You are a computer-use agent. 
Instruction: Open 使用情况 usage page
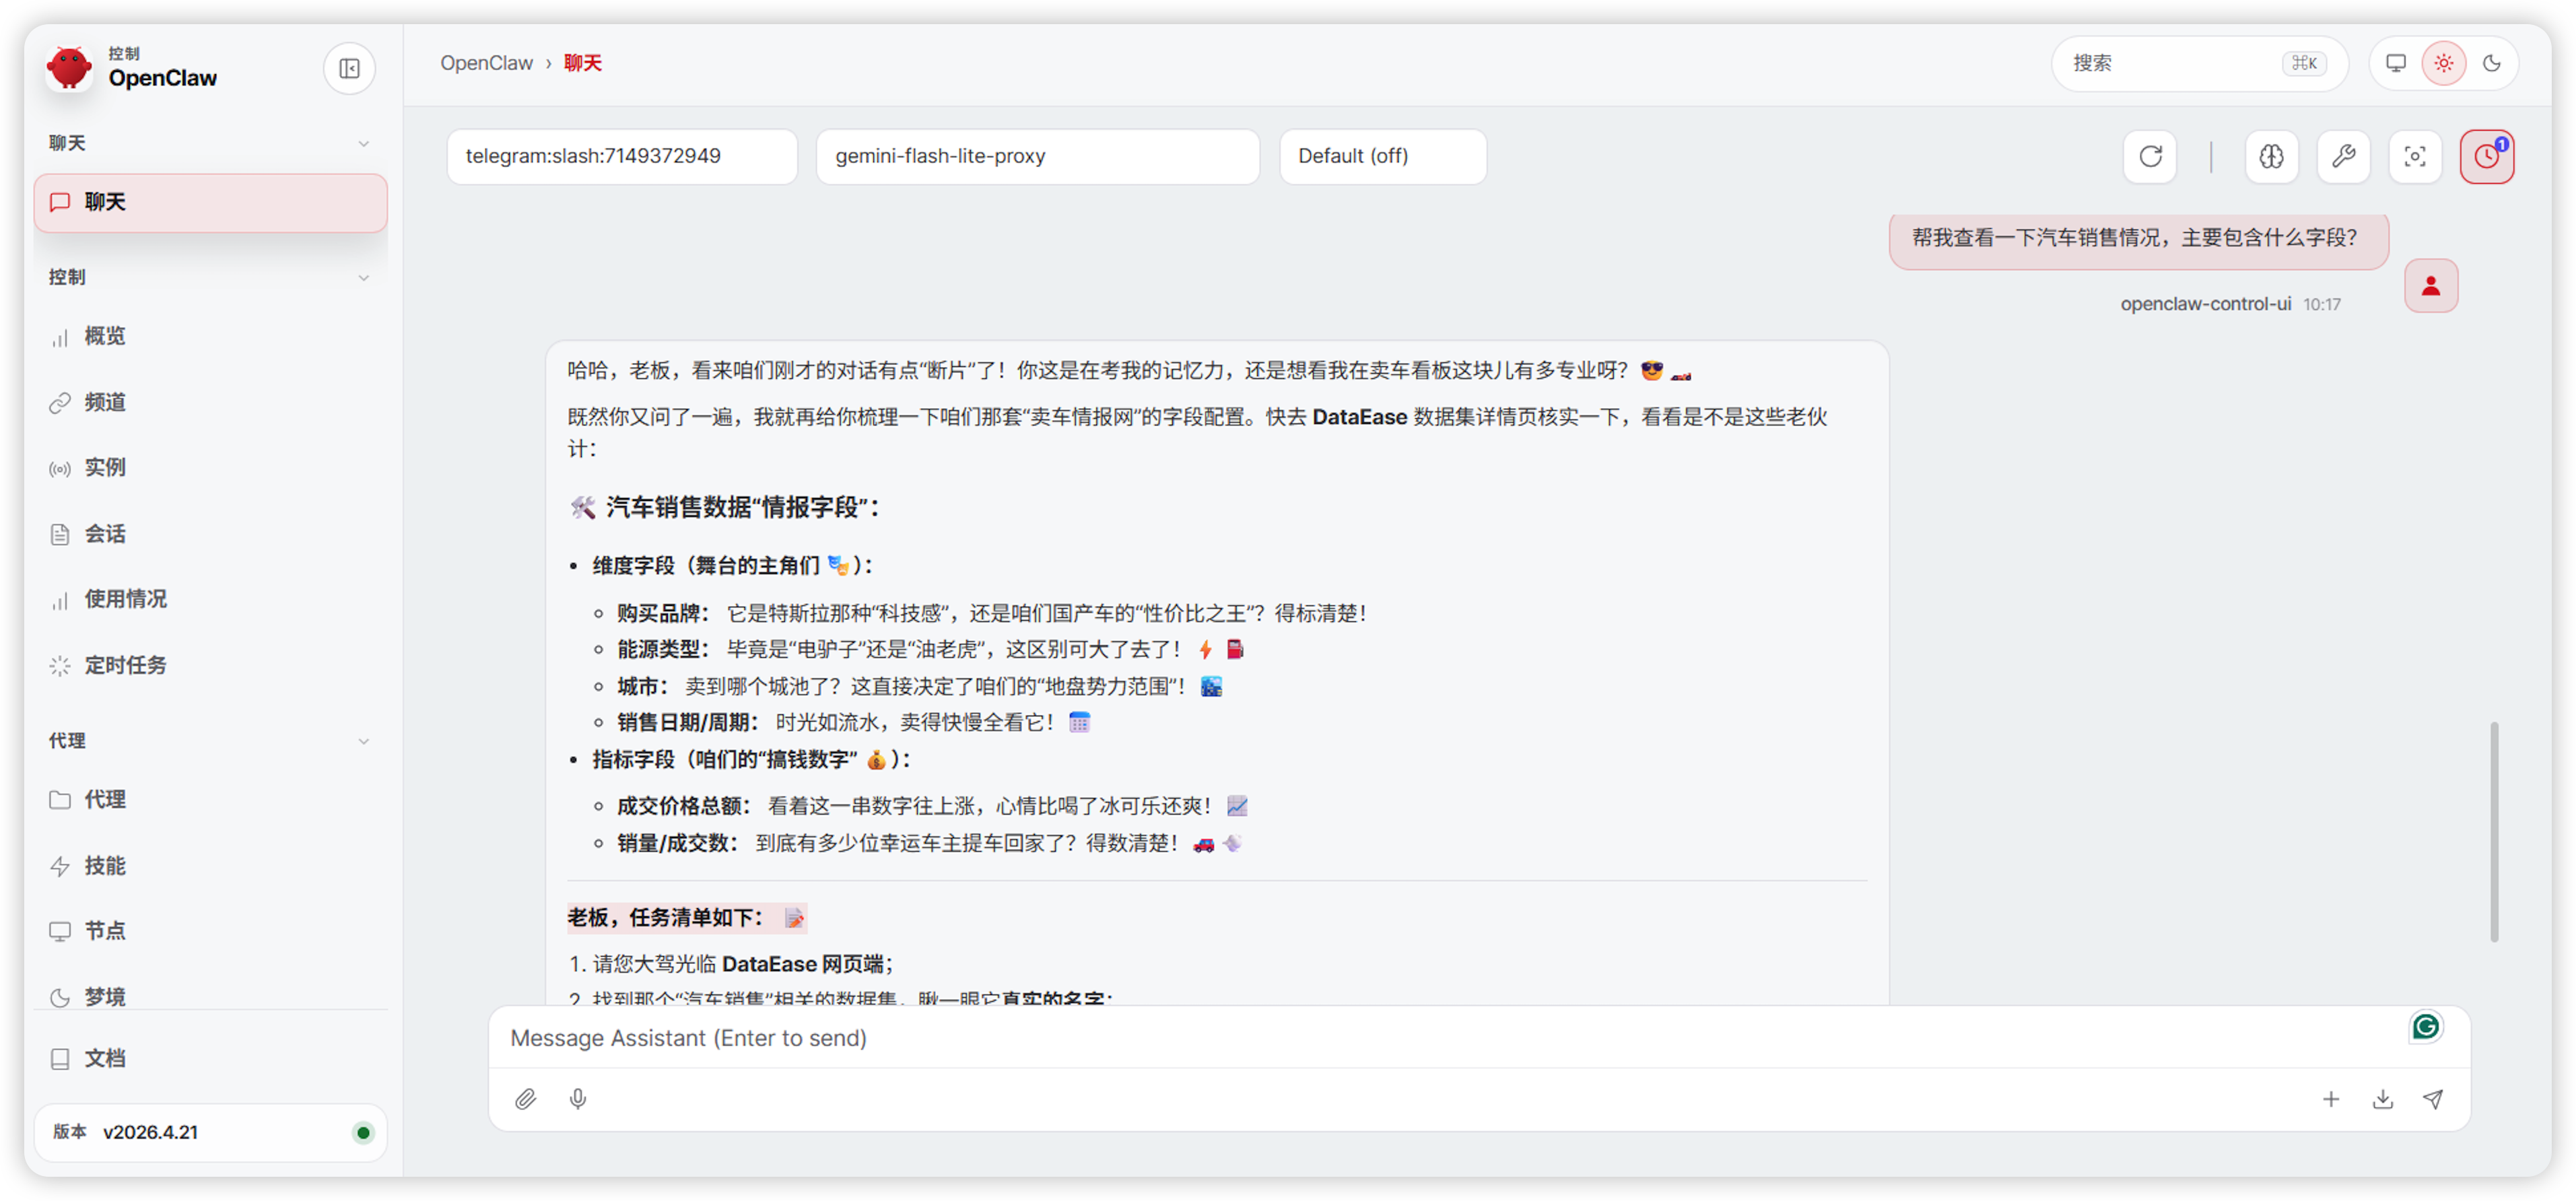pyautogui.click(x=211, y=599)
